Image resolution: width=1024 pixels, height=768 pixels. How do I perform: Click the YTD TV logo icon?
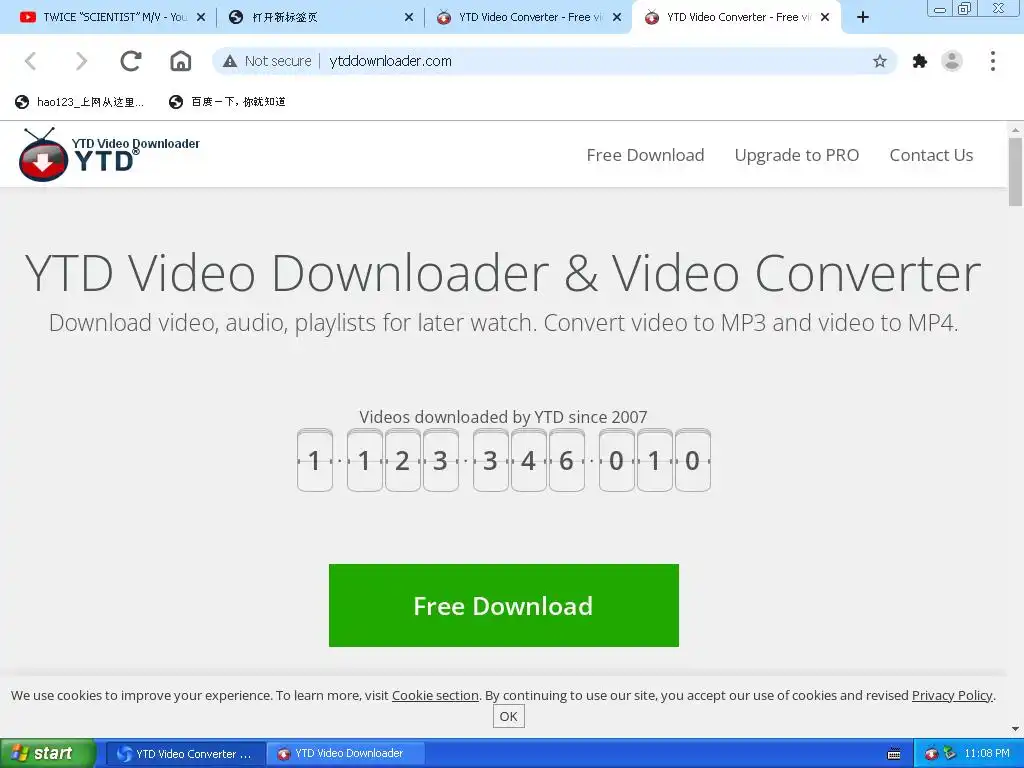point(43,155)
